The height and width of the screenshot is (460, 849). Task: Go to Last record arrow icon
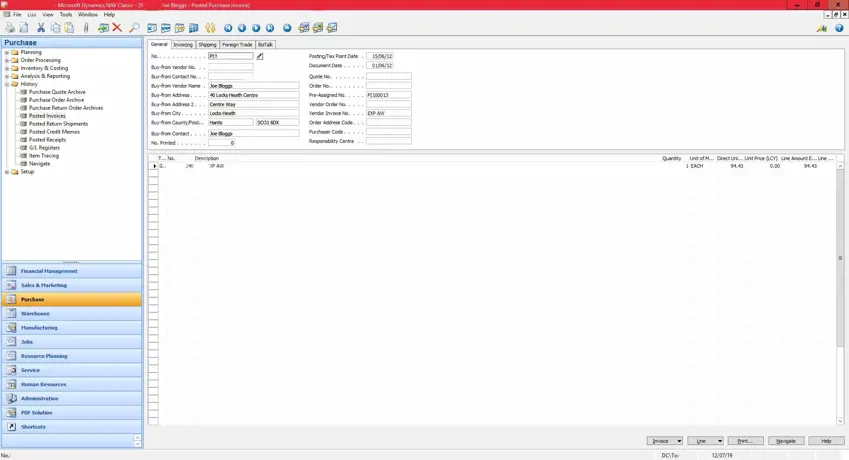[x=270, y=28]
